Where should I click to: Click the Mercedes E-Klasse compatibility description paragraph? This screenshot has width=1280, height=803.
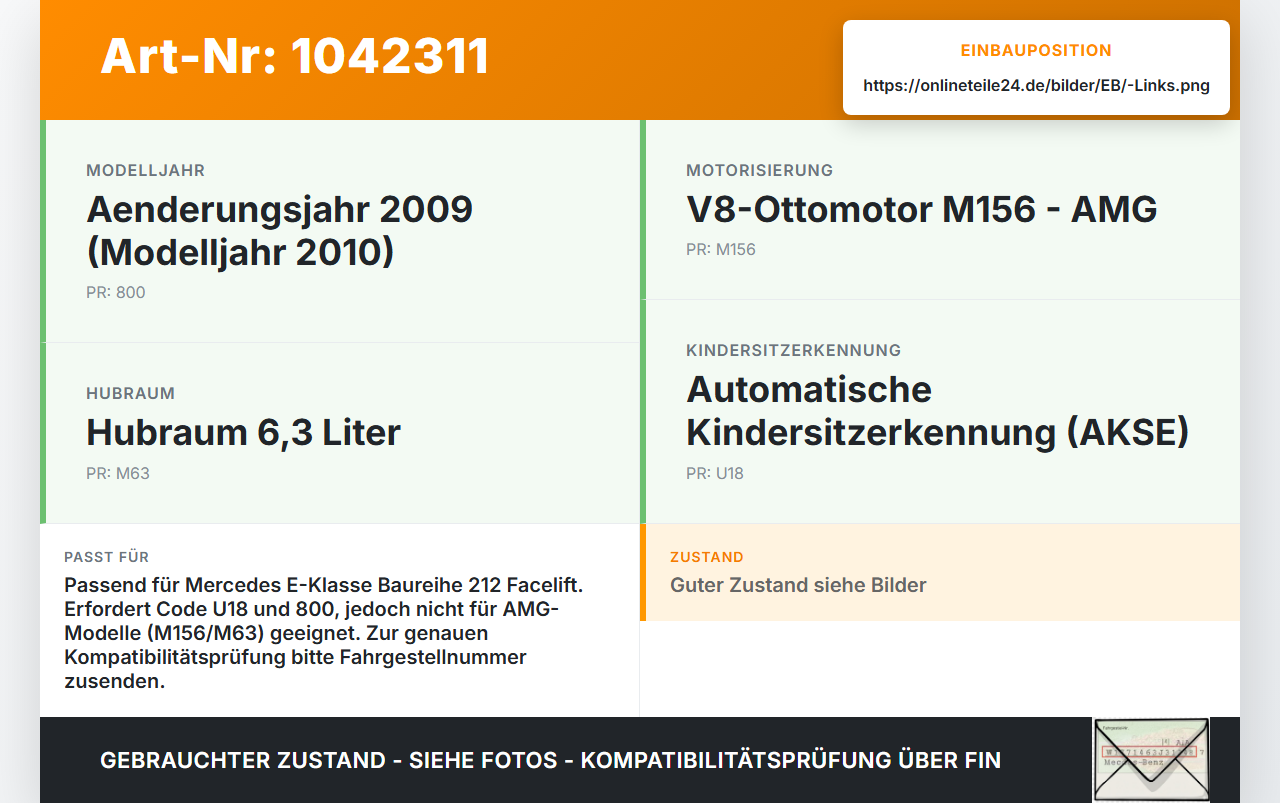(x=324, y=633)
